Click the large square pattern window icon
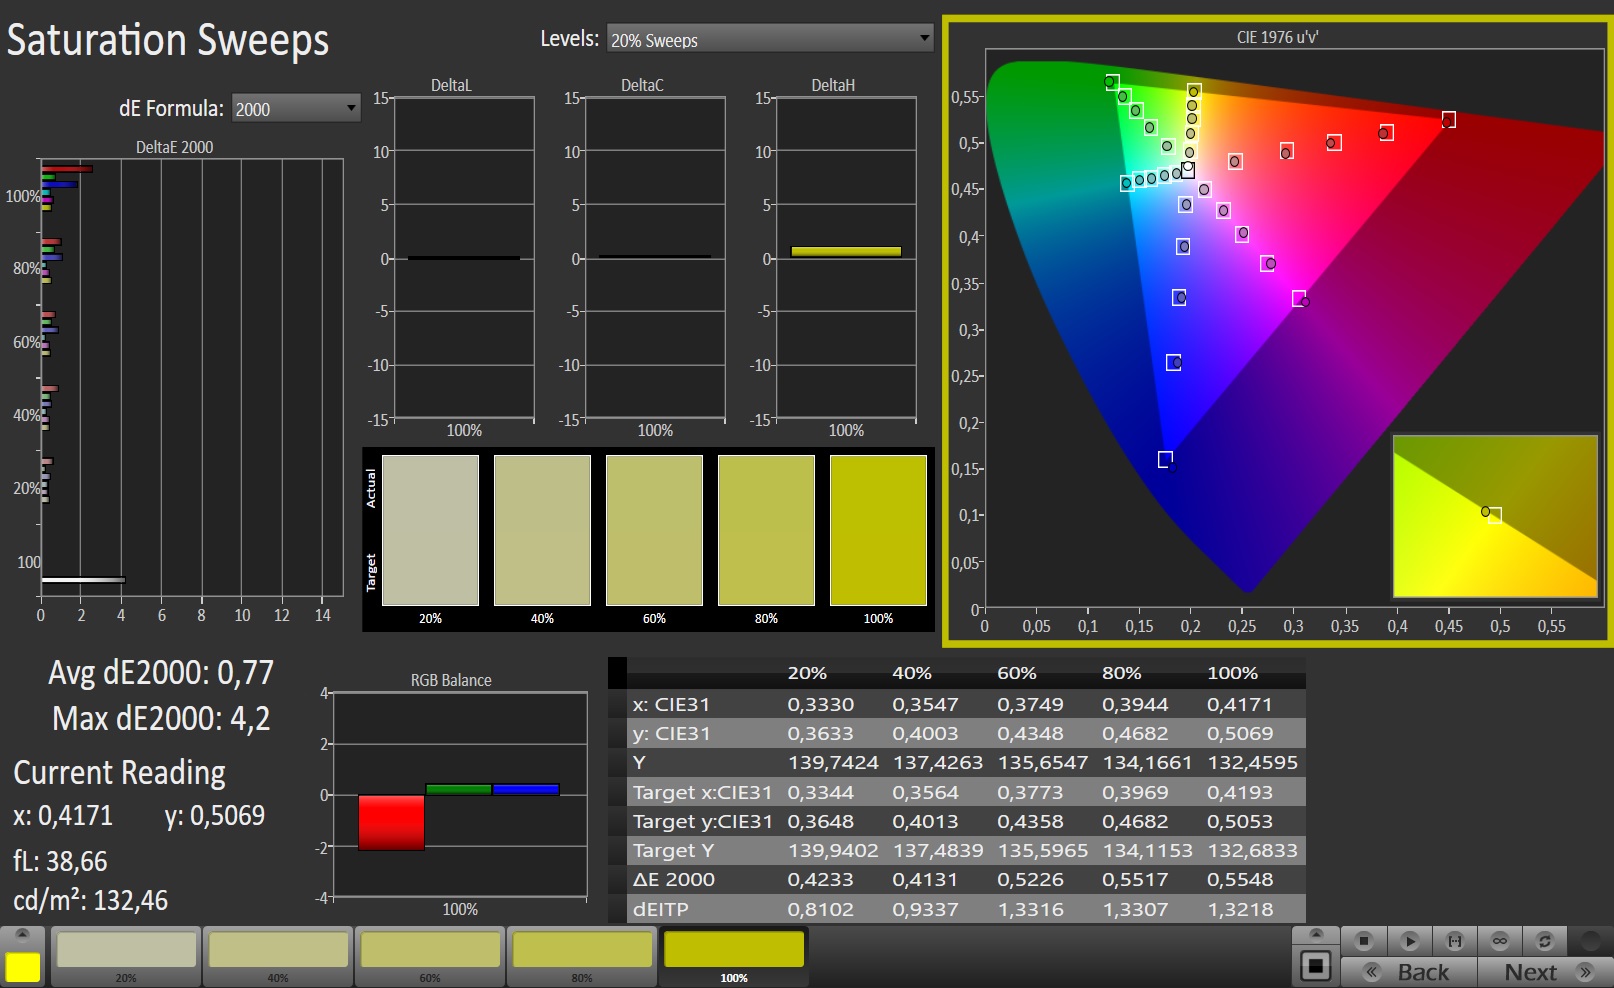 click(1316, 966)
